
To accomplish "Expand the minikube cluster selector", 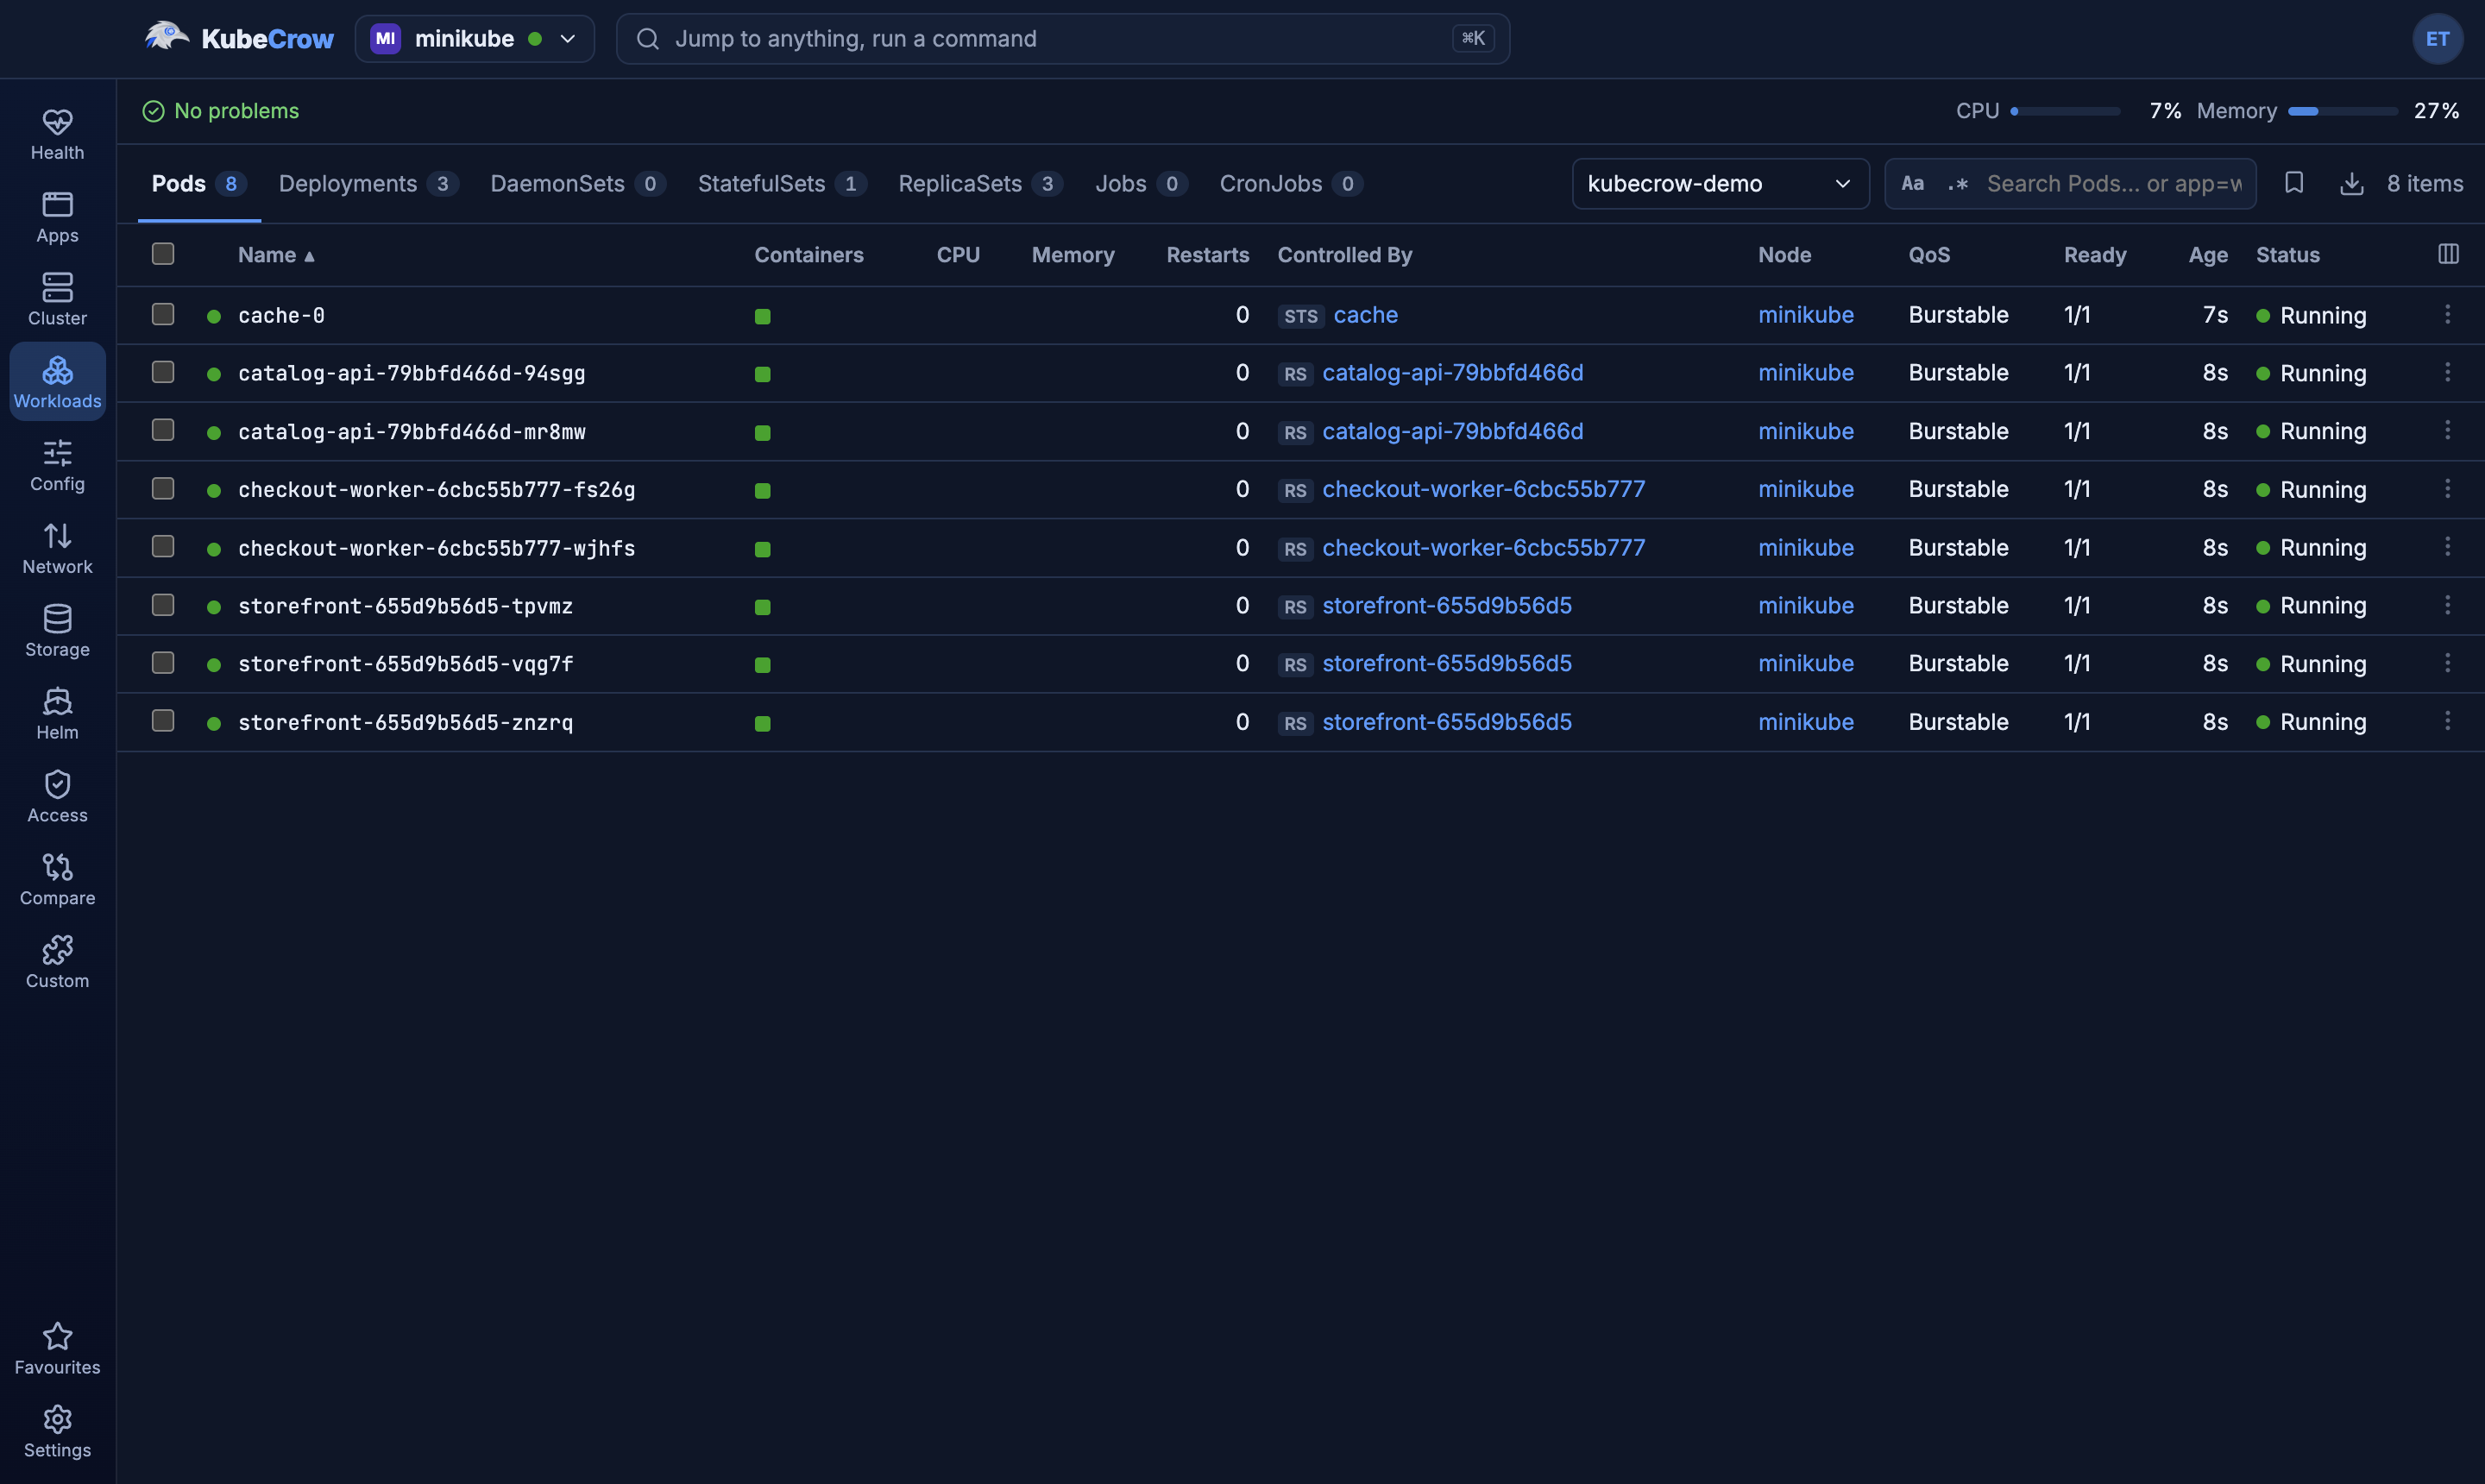I will [474, 38].
